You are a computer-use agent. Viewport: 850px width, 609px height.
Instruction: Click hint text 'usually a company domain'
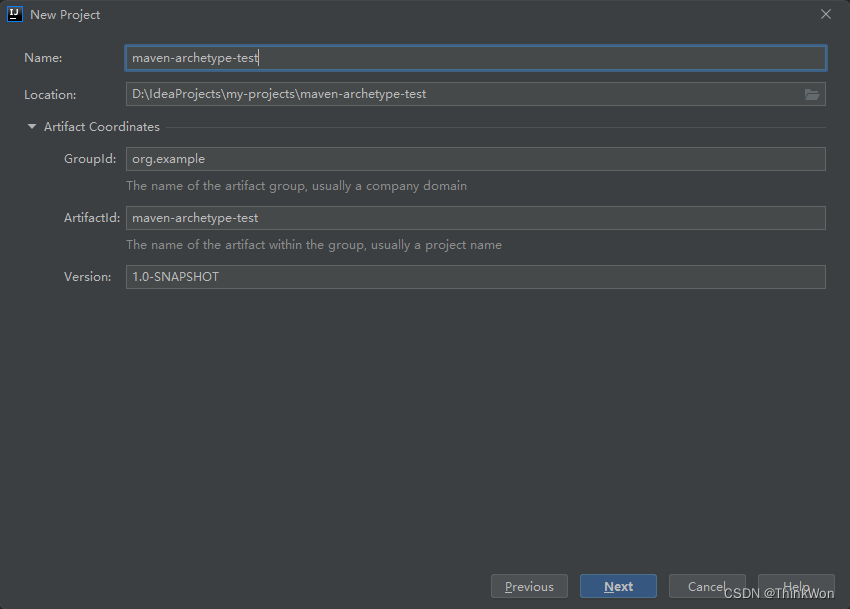[x=389, y=186]
